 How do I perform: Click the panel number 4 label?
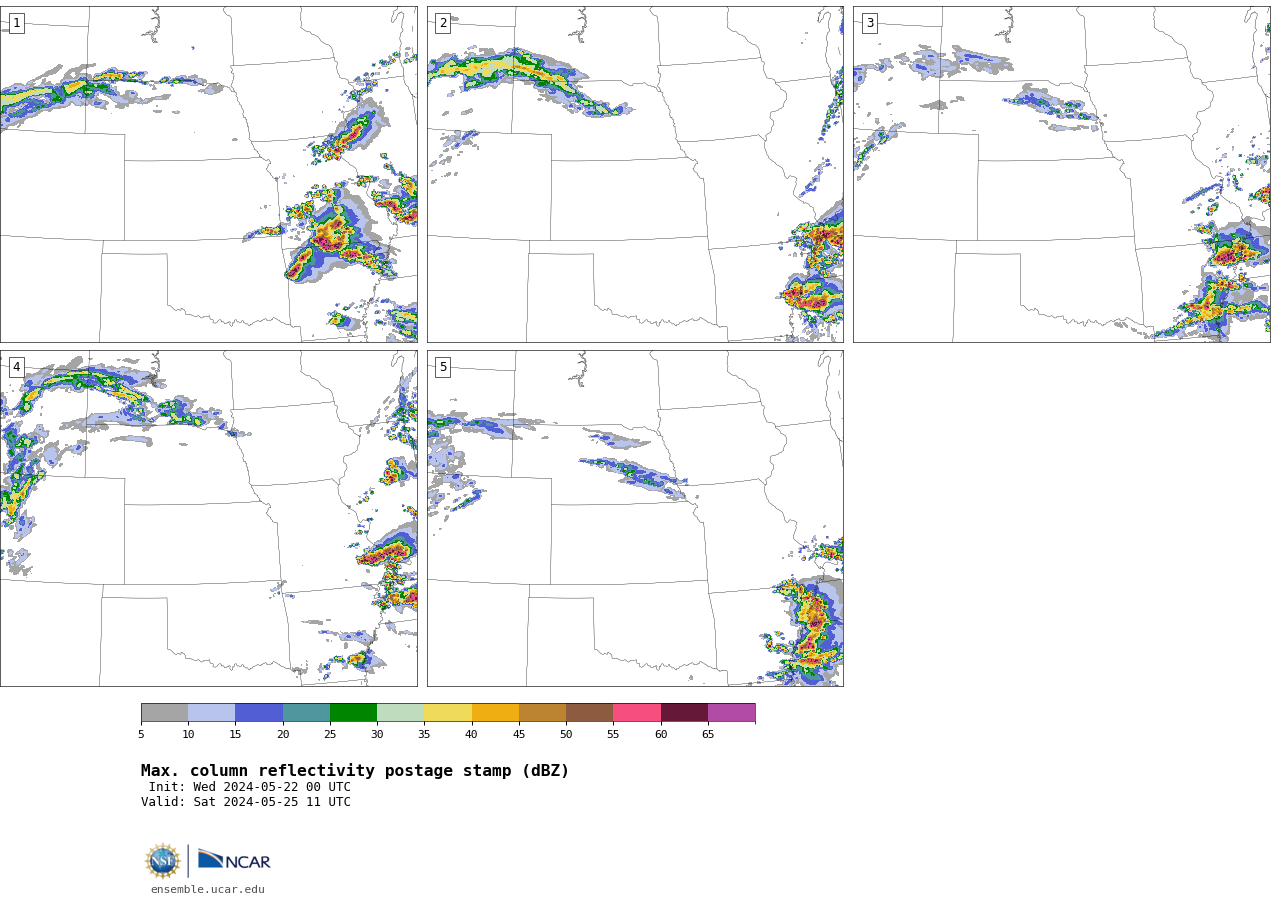16,367
